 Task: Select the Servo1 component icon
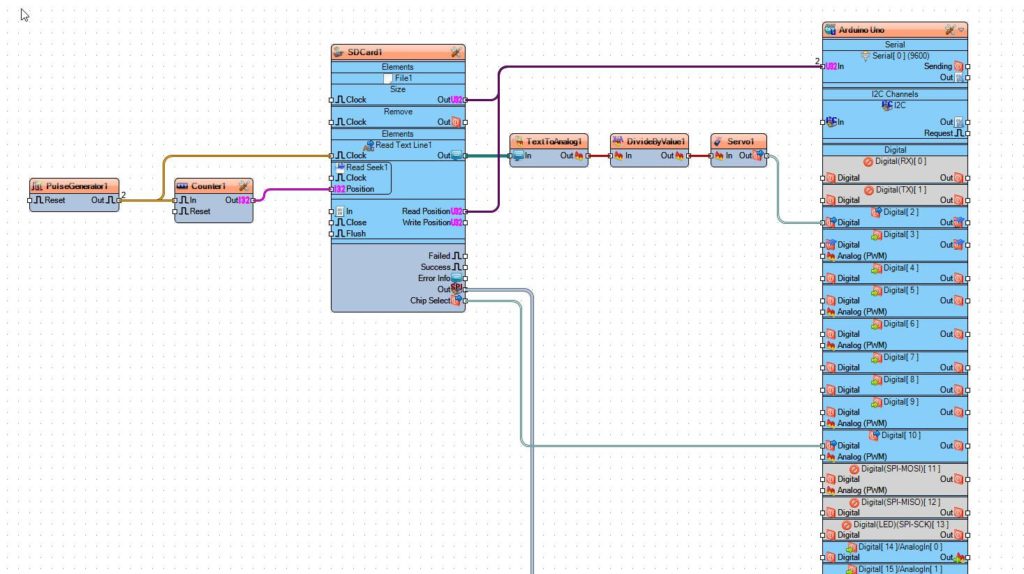pos(718,142)
